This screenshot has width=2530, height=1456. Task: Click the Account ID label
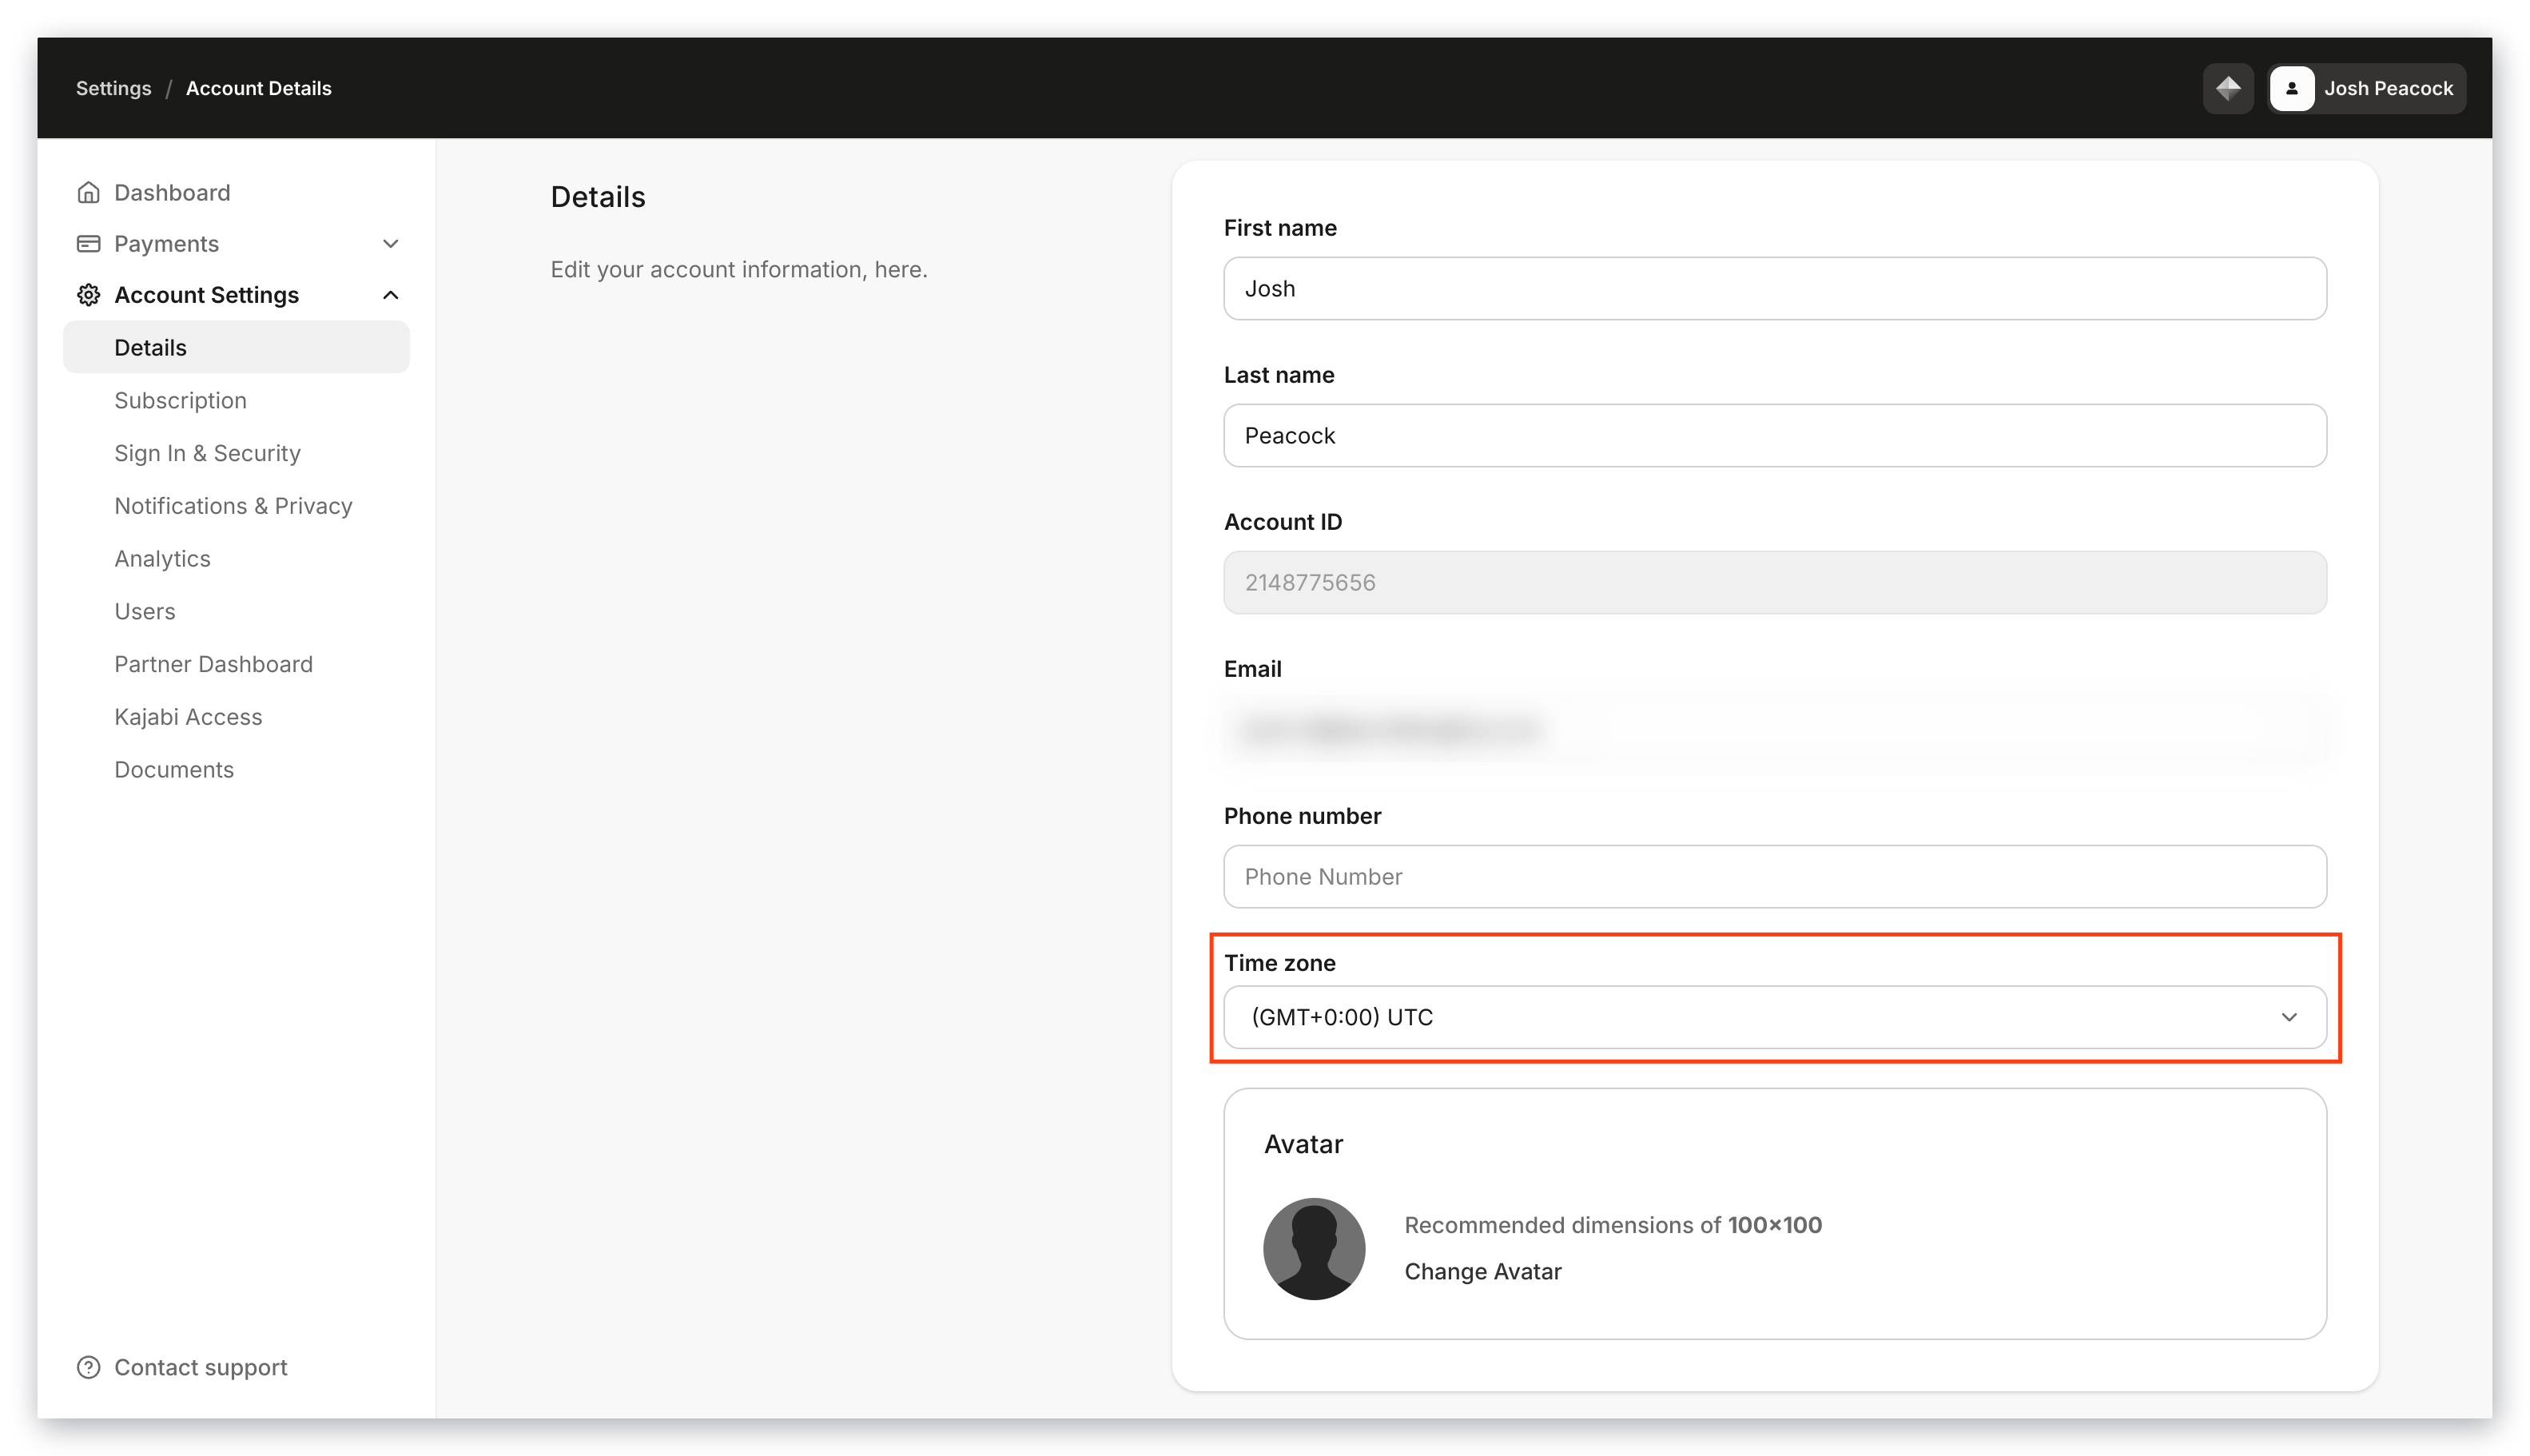pos(1282,521)
